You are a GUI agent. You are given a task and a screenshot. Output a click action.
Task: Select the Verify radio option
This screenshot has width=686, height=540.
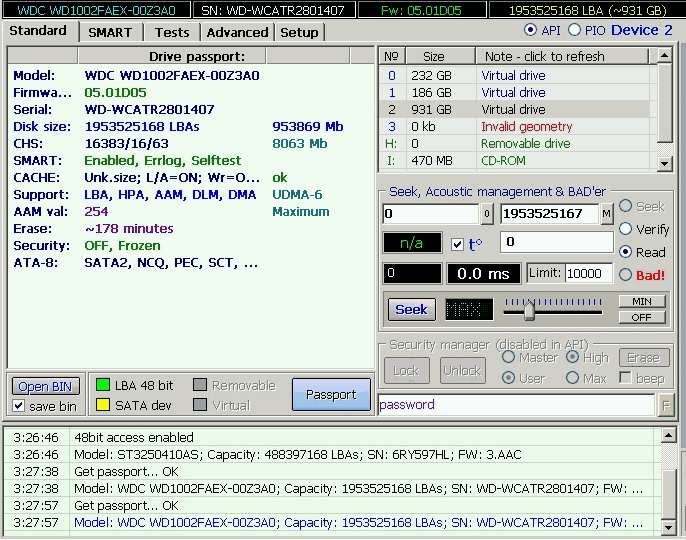click(x=626, y=229)
